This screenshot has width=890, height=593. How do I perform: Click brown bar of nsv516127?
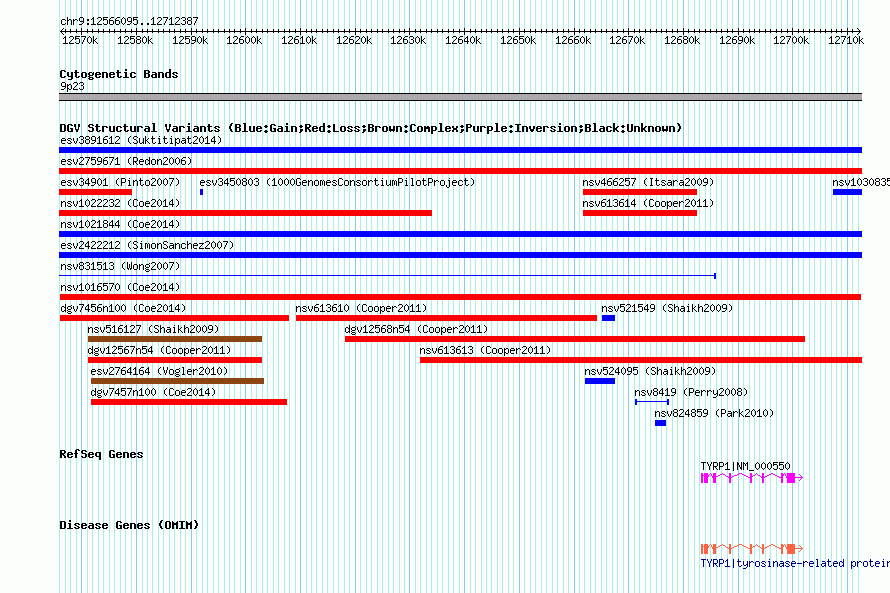click(x=175, y=339)
